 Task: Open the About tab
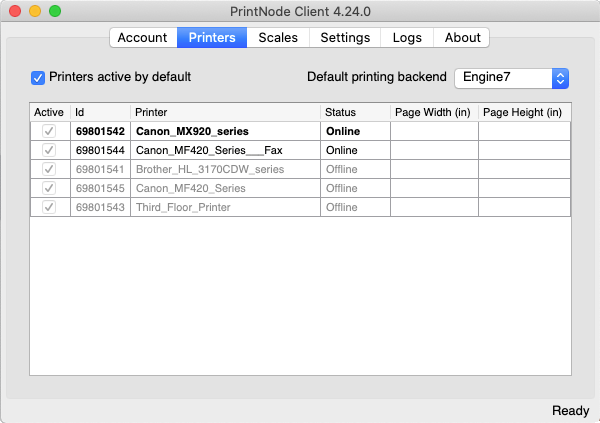click(462, 38)
